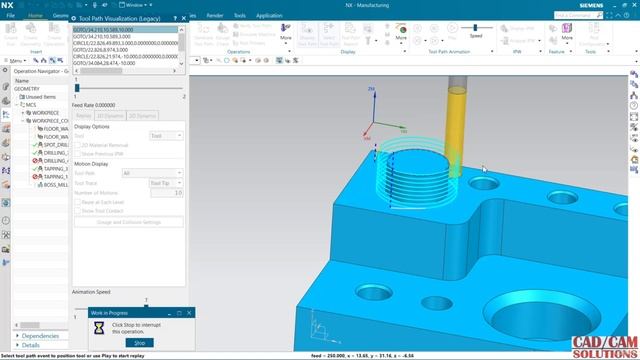Select the GOTO/34.084,28.474,-10.000 line
Image resolution: width=640 pixels, height=360 pixels.
click(125, 63)
